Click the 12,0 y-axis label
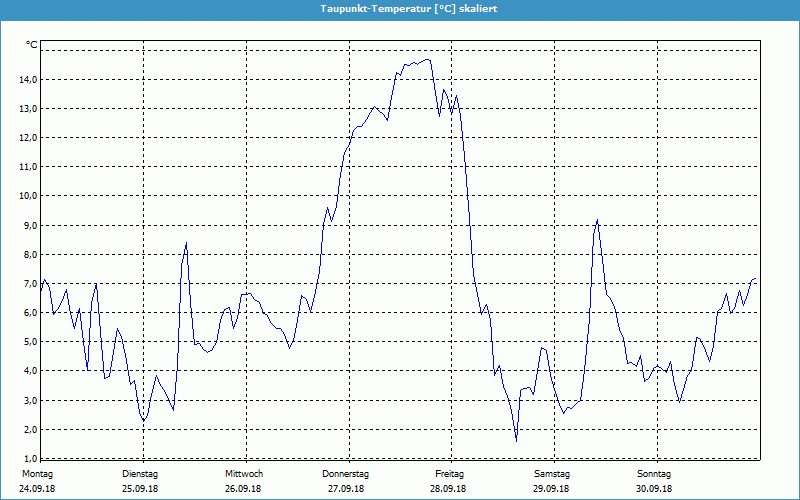 [x=28, y=138]
